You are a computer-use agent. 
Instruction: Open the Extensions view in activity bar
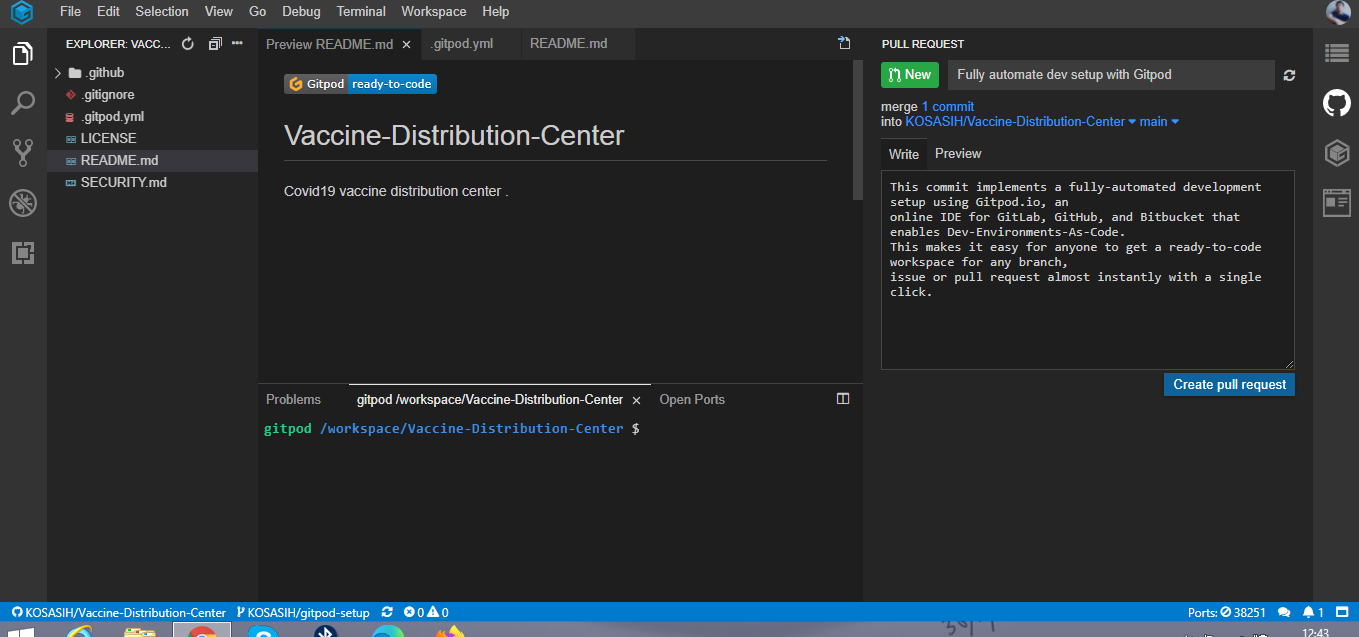[x=22, y=253]
